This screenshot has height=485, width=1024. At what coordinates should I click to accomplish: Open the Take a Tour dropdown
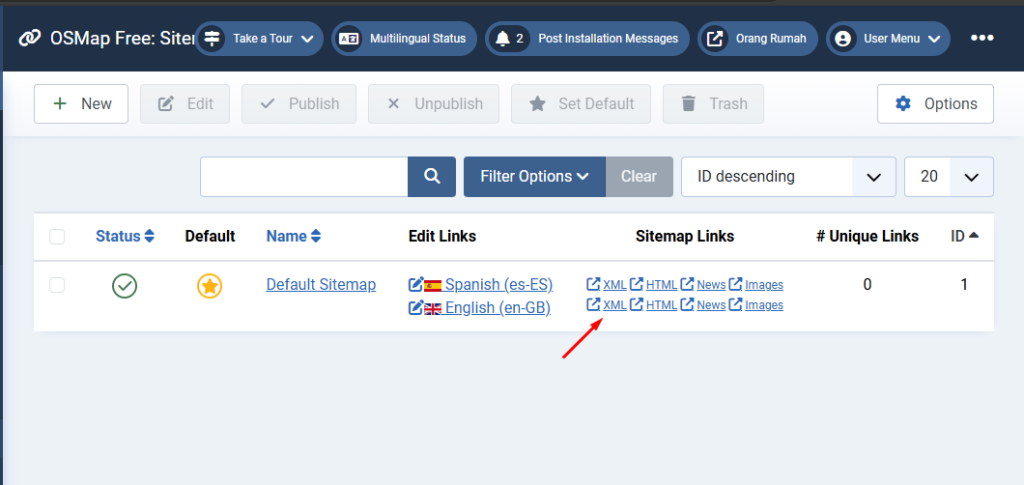(259, 39)
